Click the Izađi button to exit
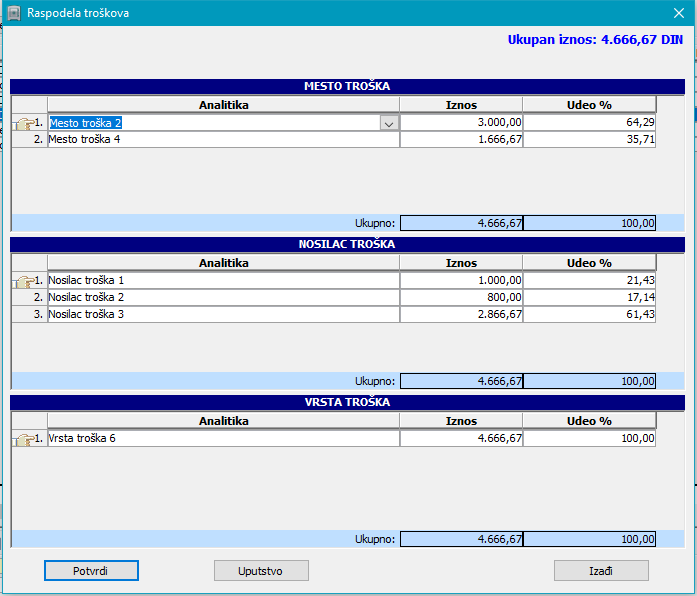 click(x=601, y=570)
